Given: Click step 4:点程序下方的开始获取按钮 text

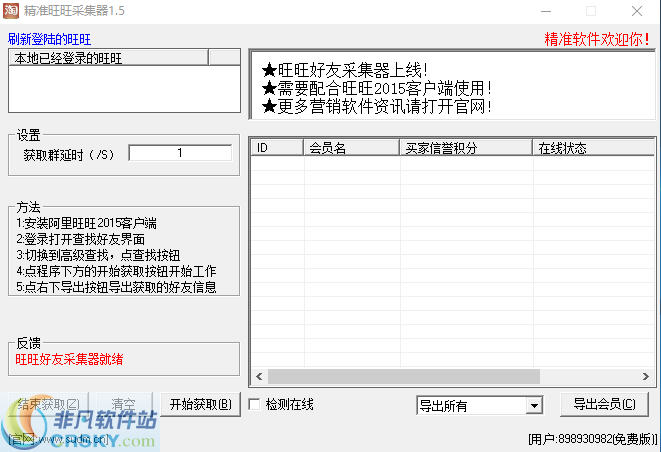Looking at the screenshot, I should click(x=116, y=271).
